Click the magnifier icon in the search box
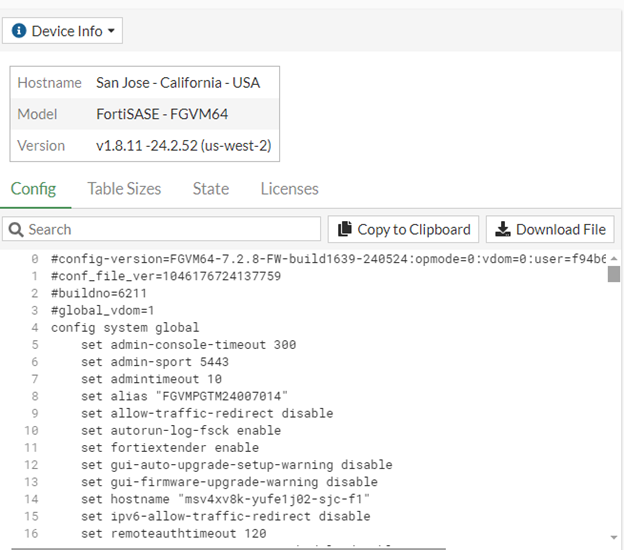 [x=16, y=229]
